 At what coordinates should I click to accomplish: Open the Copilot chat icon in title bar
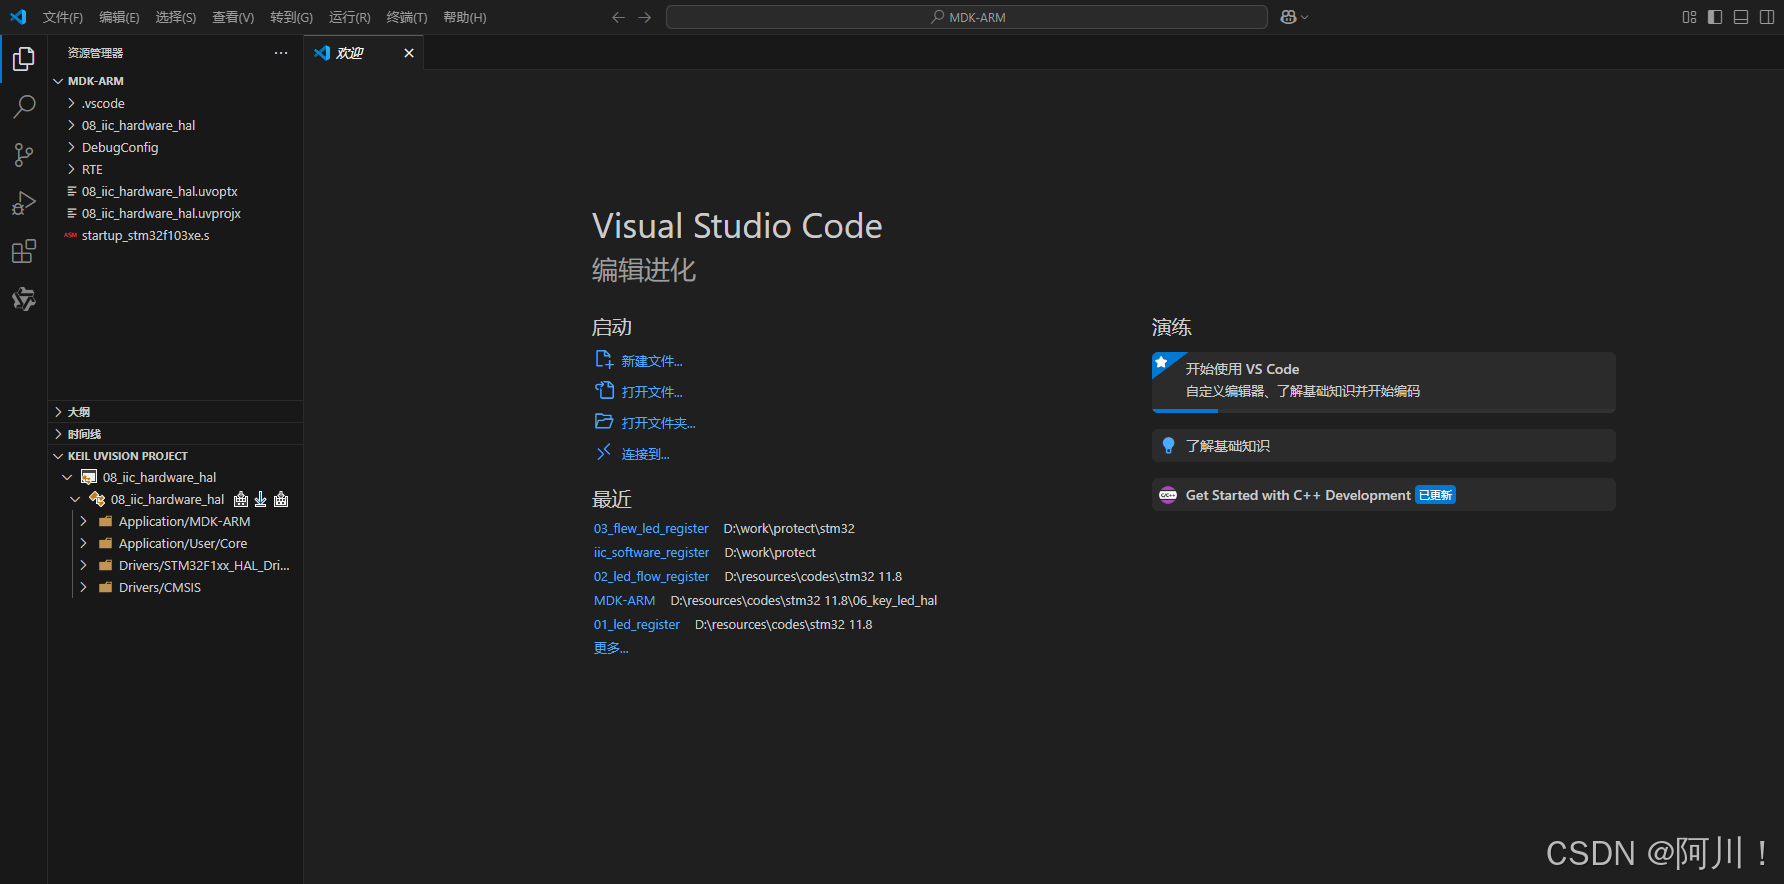tap(1289, 17)
